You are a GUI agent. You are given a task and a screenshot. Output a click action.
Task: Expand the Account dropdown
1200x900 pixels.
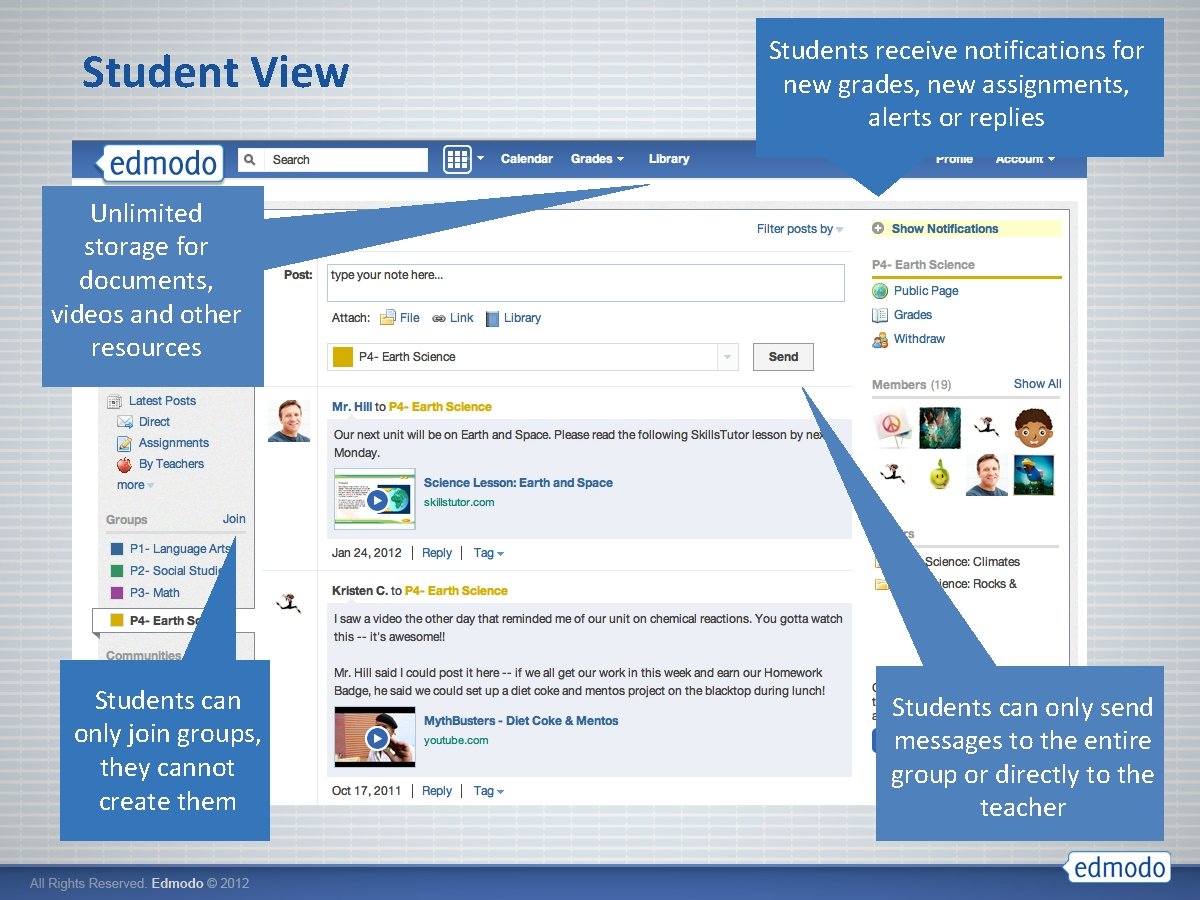(x=1025, y=159)
